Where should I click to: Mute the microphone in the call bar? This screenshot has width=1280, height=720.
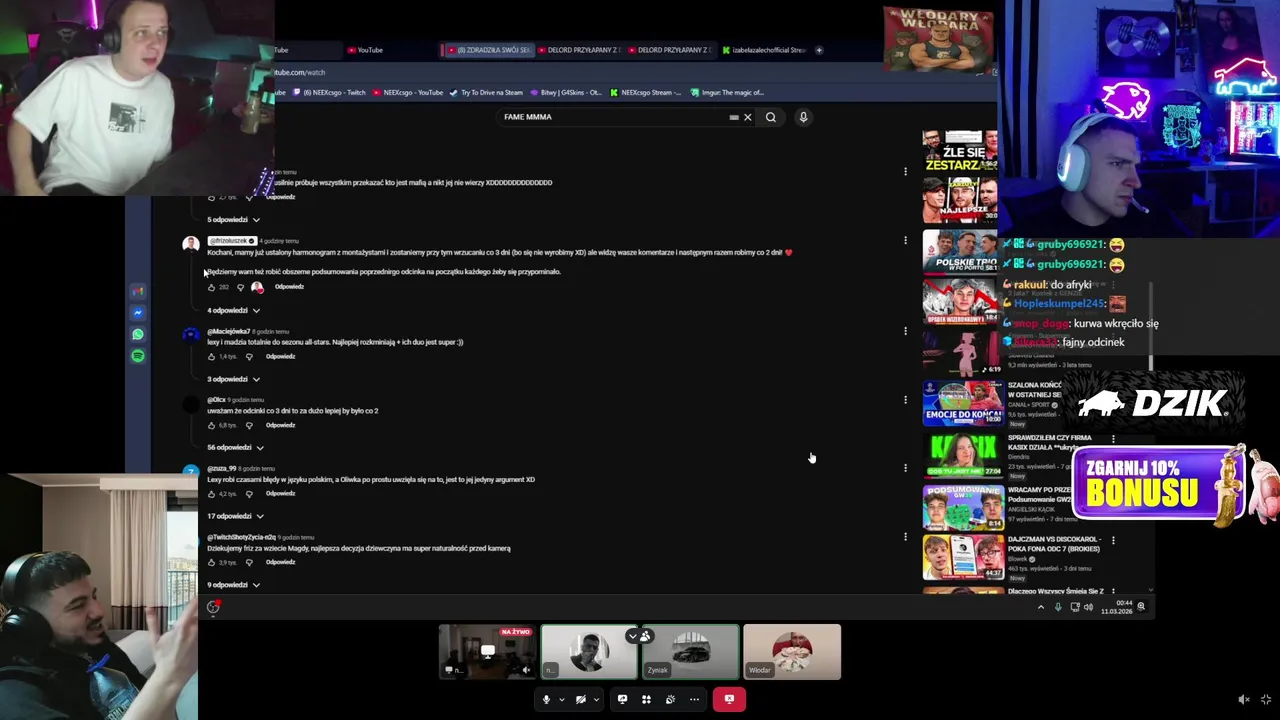click(546, 699)
